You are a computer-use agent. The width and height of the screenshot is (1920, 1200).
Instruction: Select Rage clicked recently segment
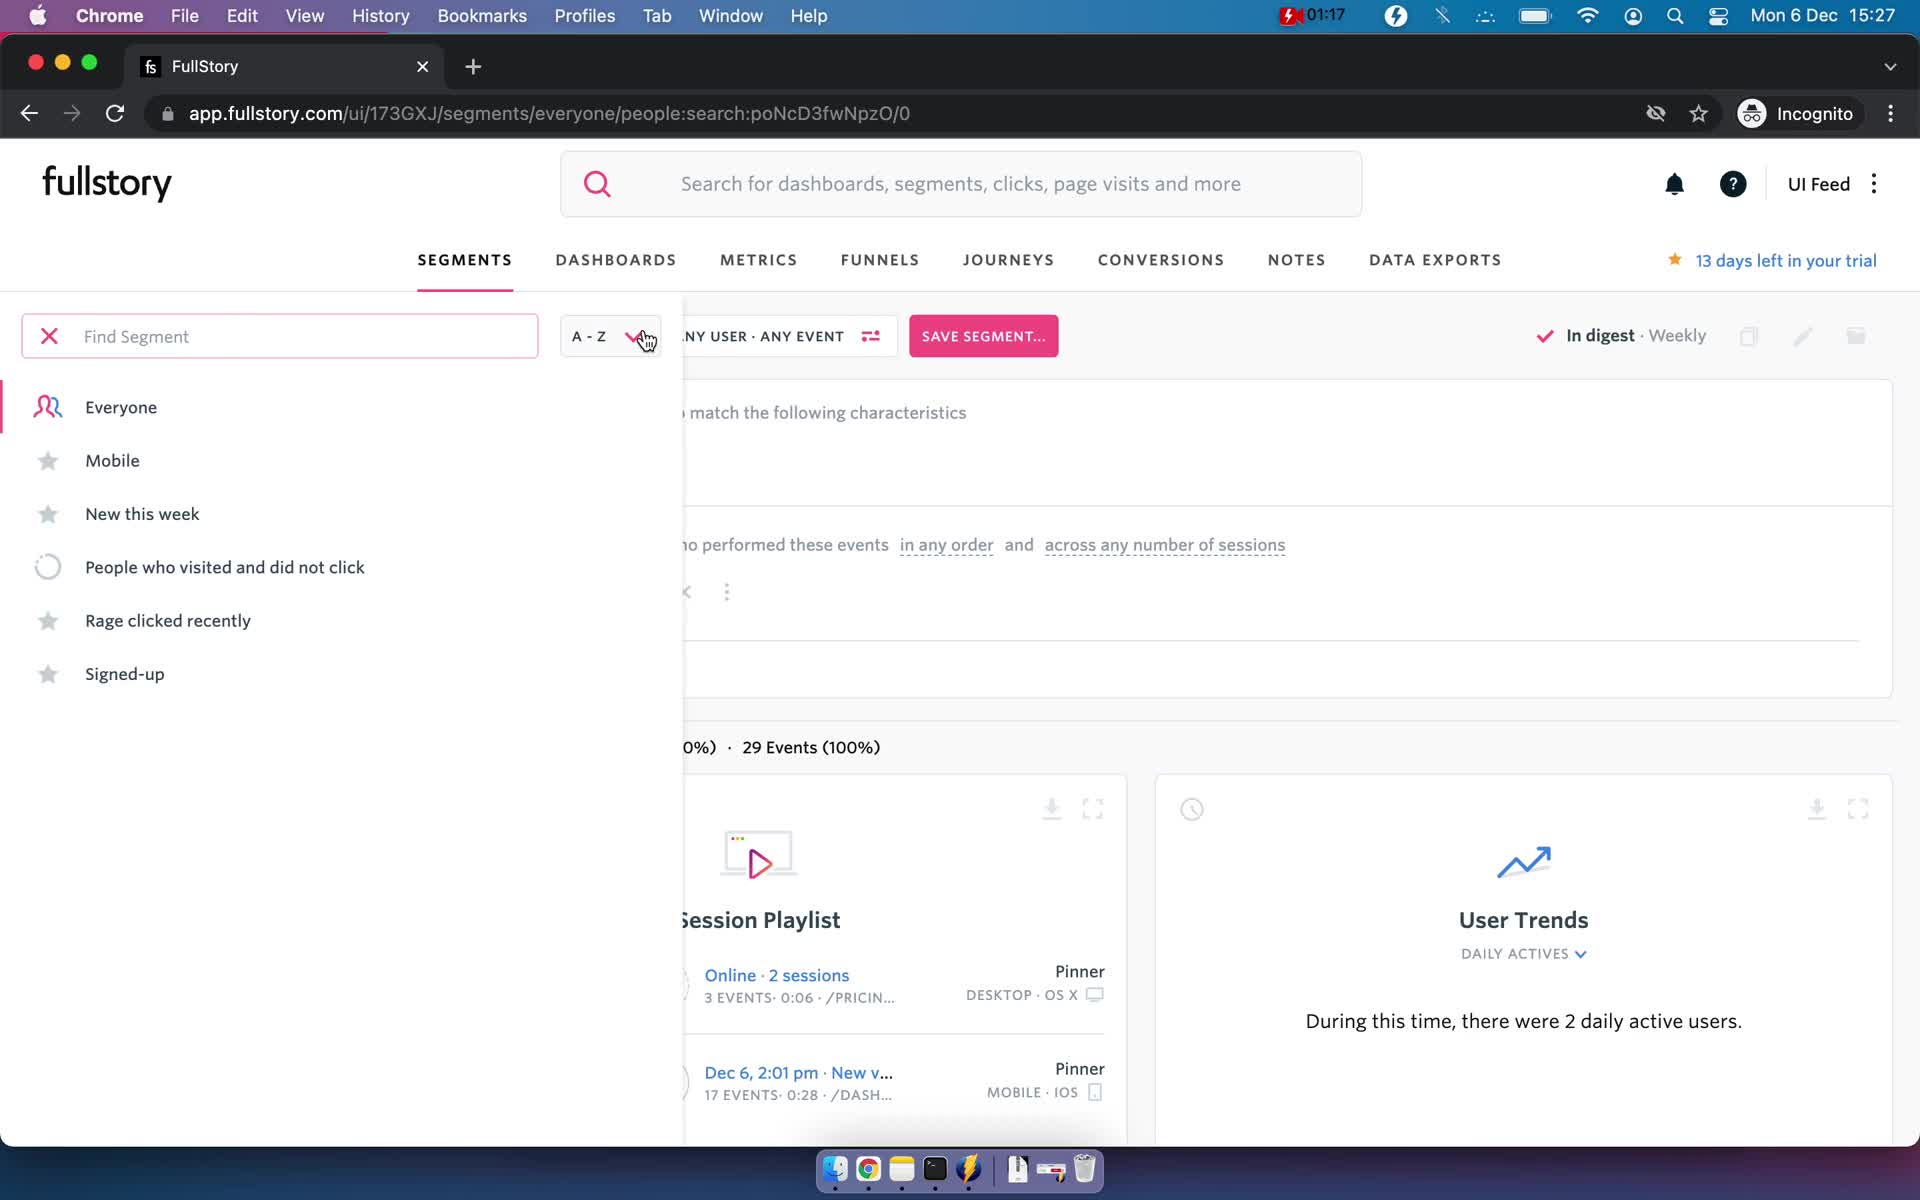(168, 621)
